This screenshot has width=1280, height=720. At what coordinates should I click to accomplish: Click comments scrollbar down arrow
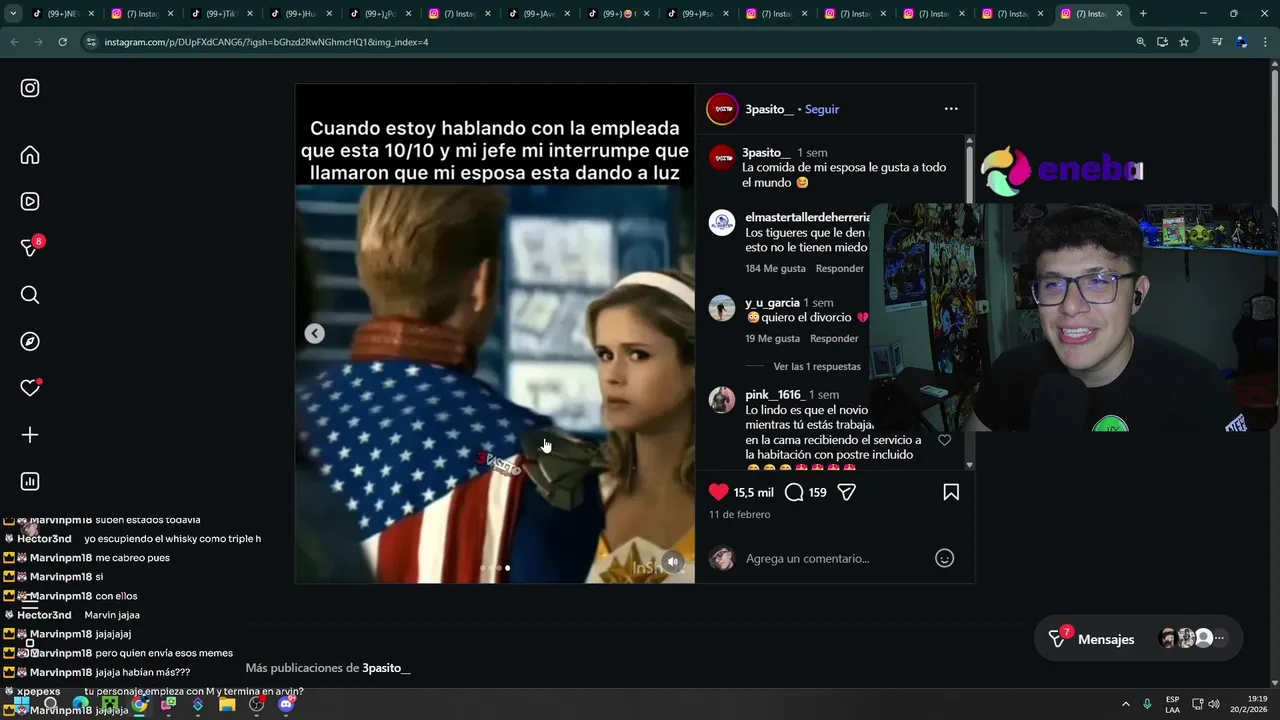(x=968, y=465)
